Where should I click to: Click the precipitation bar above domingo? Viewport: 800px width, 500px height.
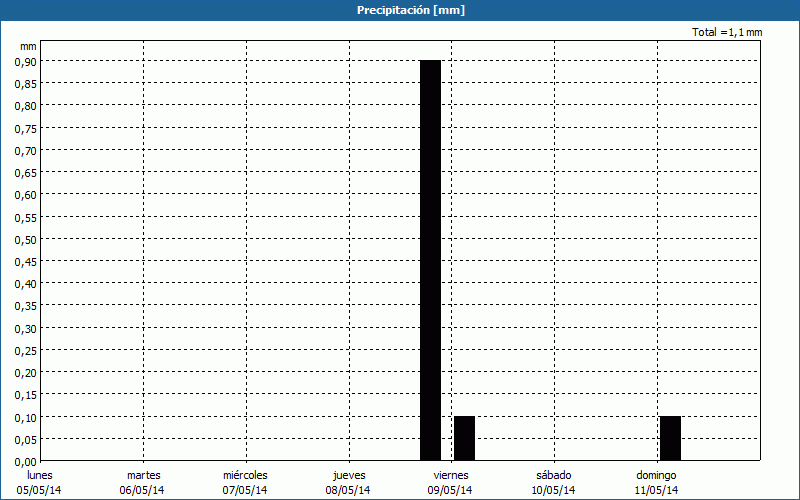(x=670, y=438)
